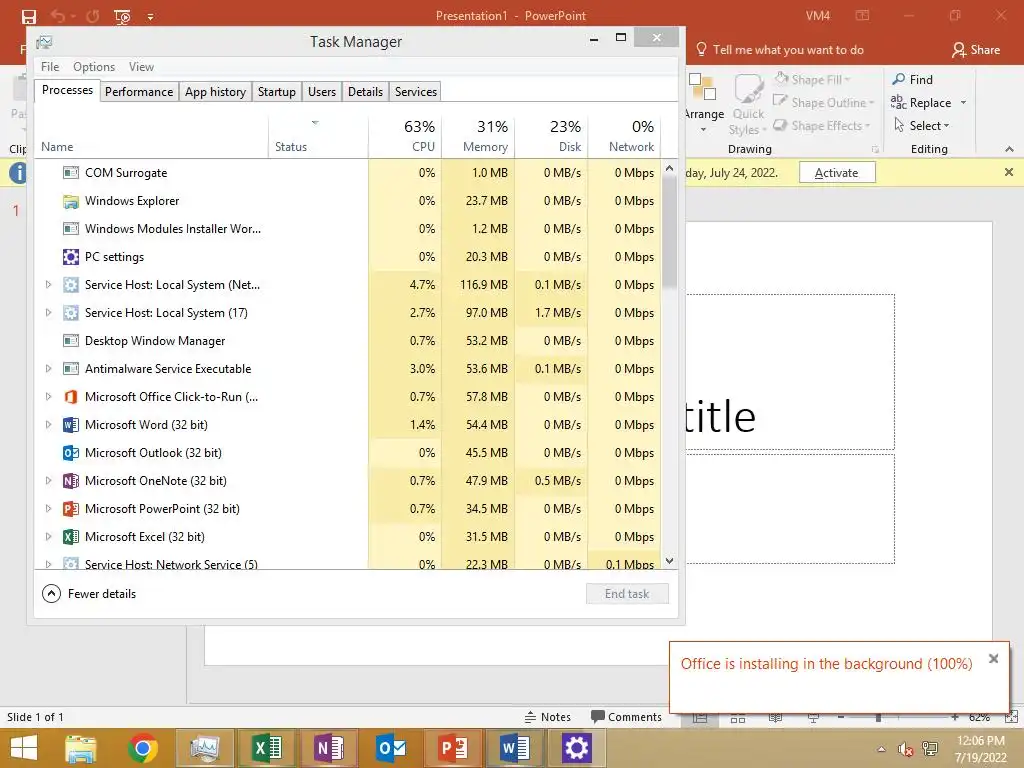Screen dimensions: 1024x768
Task: Switch to the Performance tab
Action: pyautogui.click(x=139, y=92)
